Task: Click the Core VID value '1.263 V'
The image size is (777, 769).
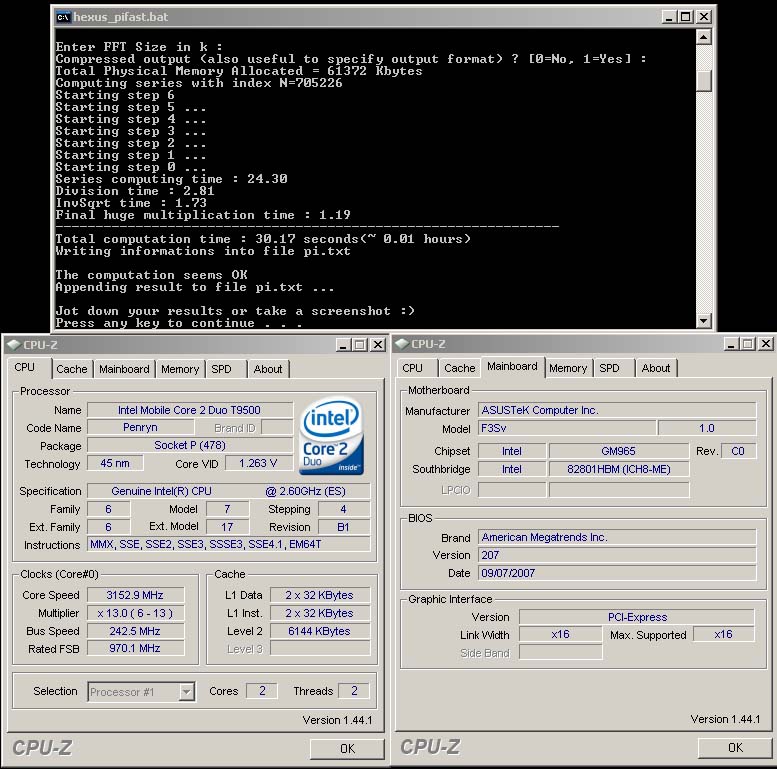Action: [x=258, y=463]
